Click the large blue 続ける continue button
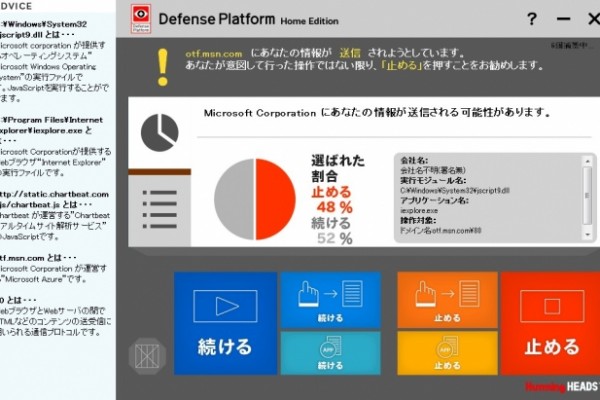600x400 pixels. point(225,323)
